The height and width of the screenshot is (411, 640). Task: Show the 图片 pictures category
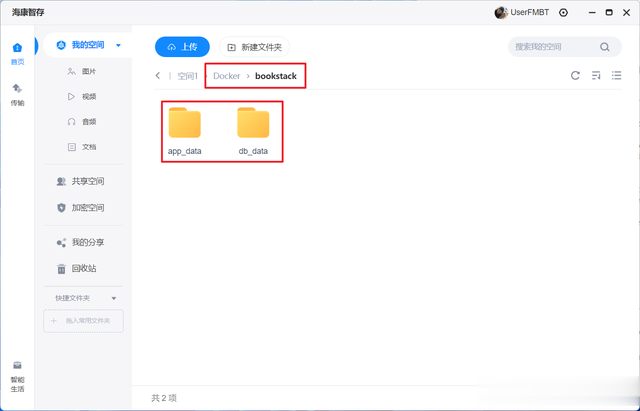[82, 71]
